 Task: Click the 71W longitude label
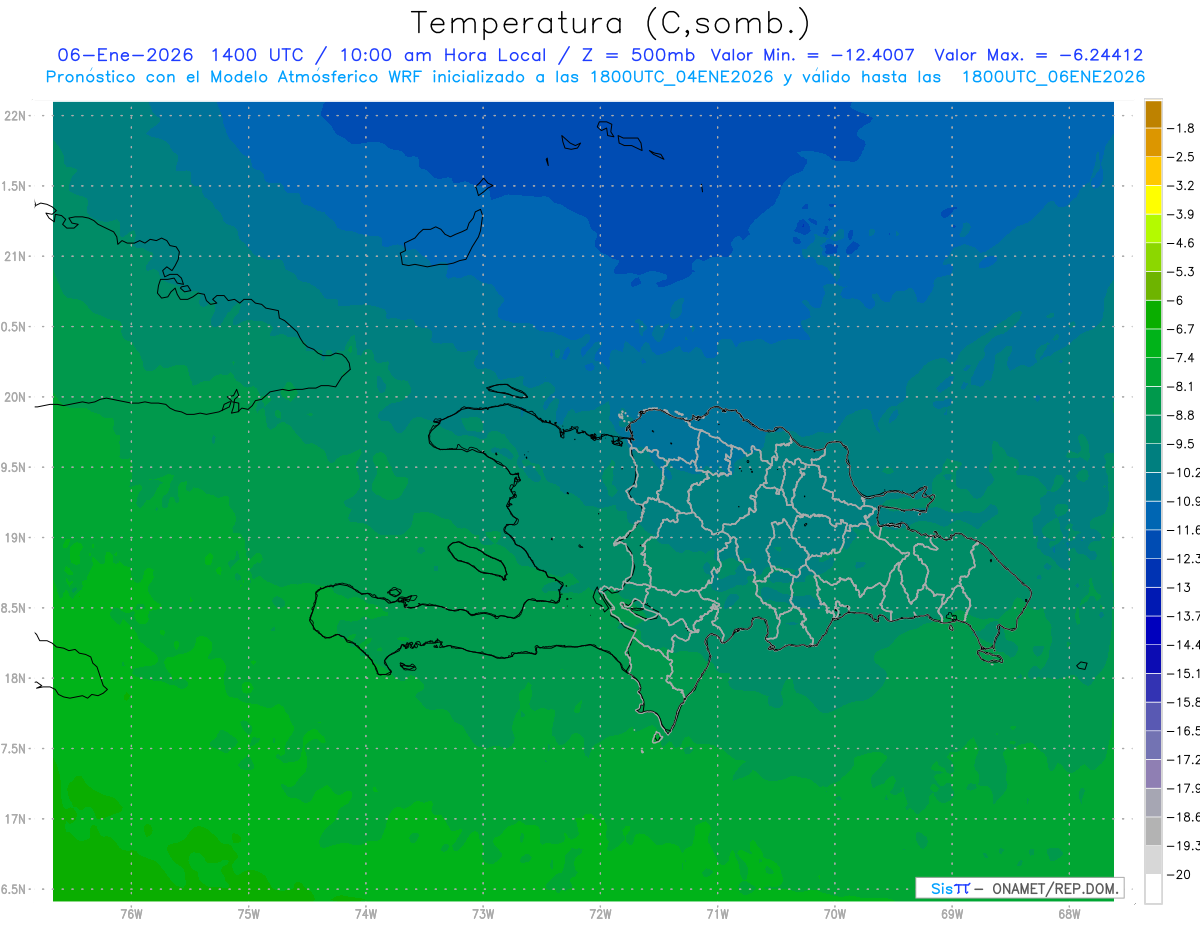[717, 914]
